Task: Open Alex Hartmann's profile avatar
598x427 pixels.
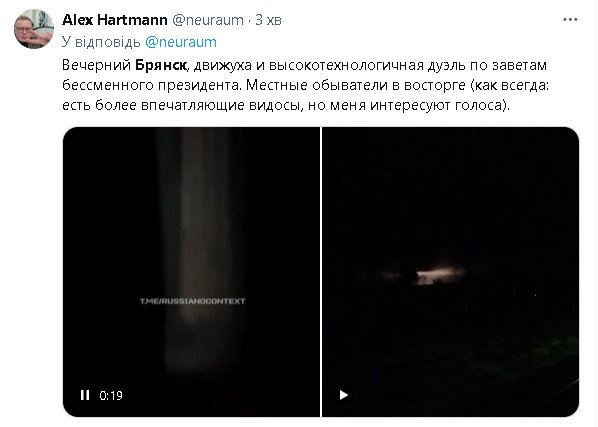Action: tap(34, 29)
